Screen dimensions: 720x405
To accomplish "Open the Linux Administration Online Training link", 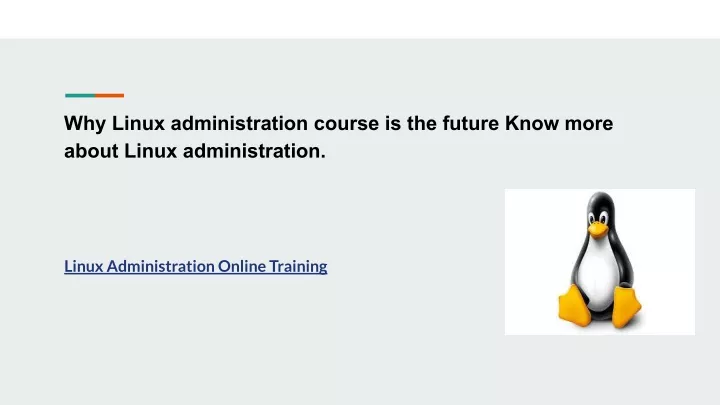I will point(196,266).
